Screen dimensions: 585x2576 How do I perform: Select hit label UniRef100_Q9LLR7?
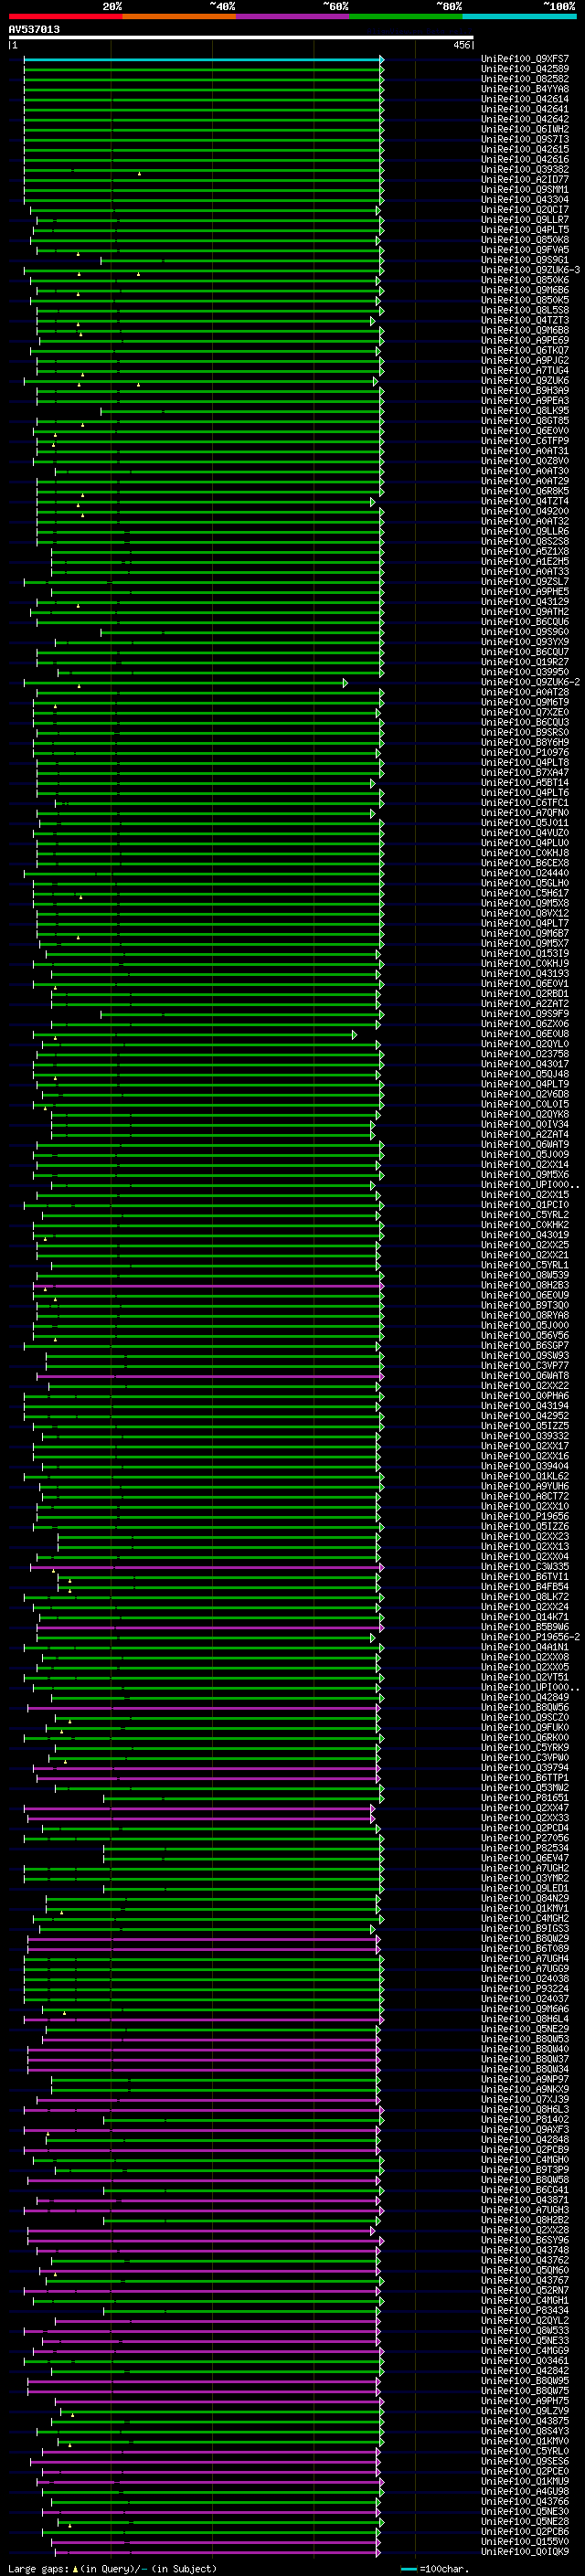[525, 220]
